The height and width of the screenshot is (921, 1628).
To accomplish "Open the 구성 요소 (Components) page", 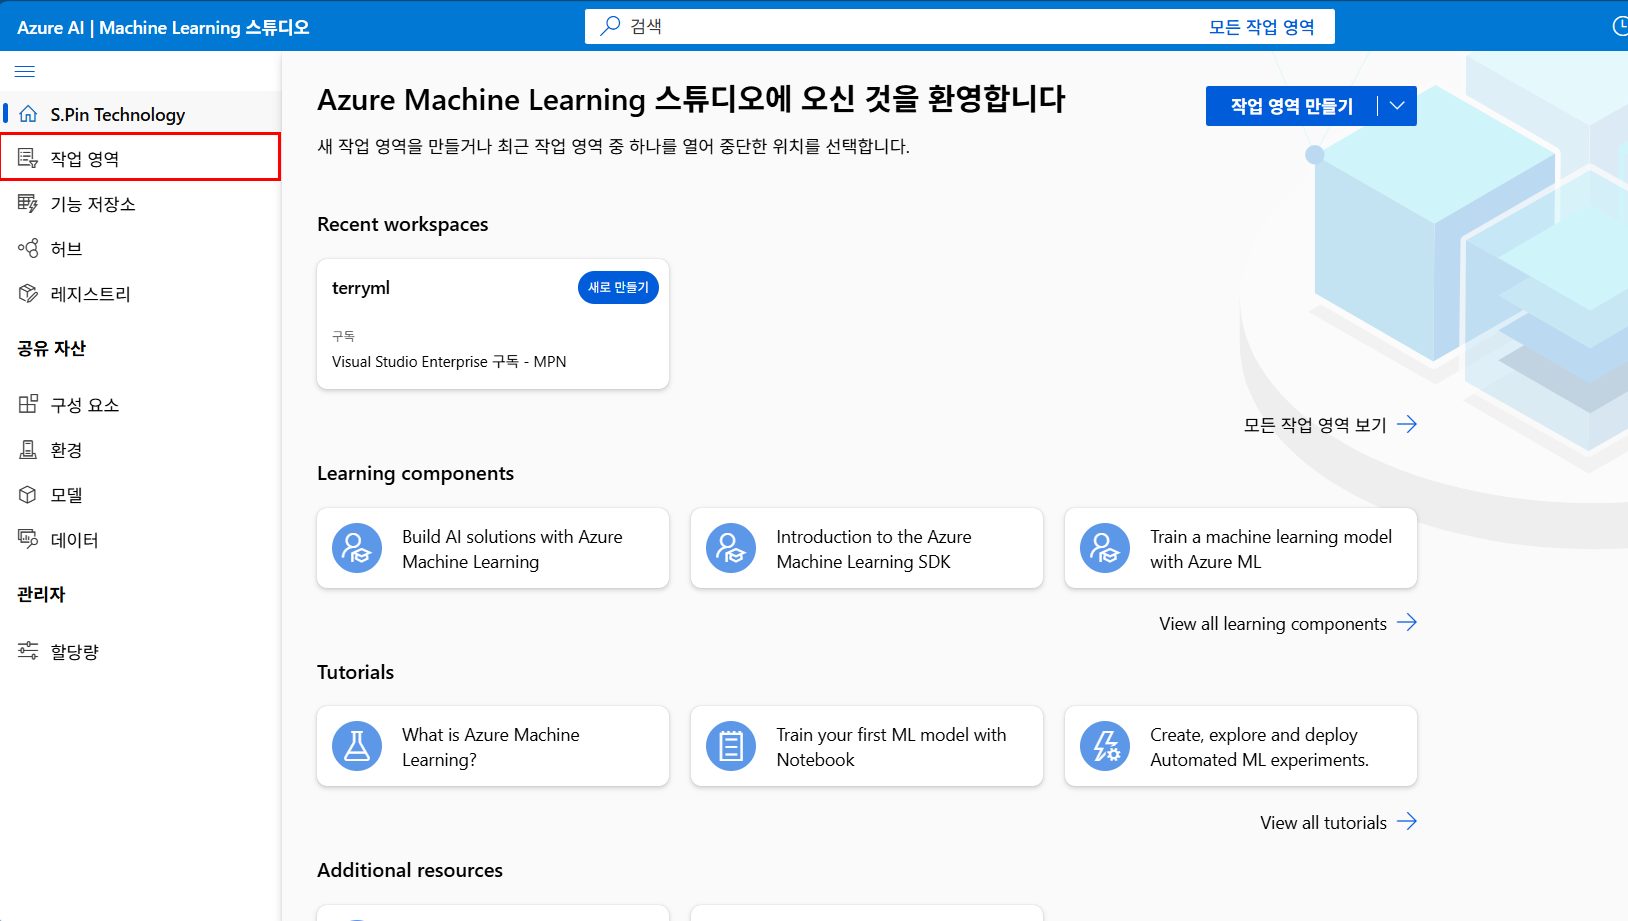I will [84, 404].
